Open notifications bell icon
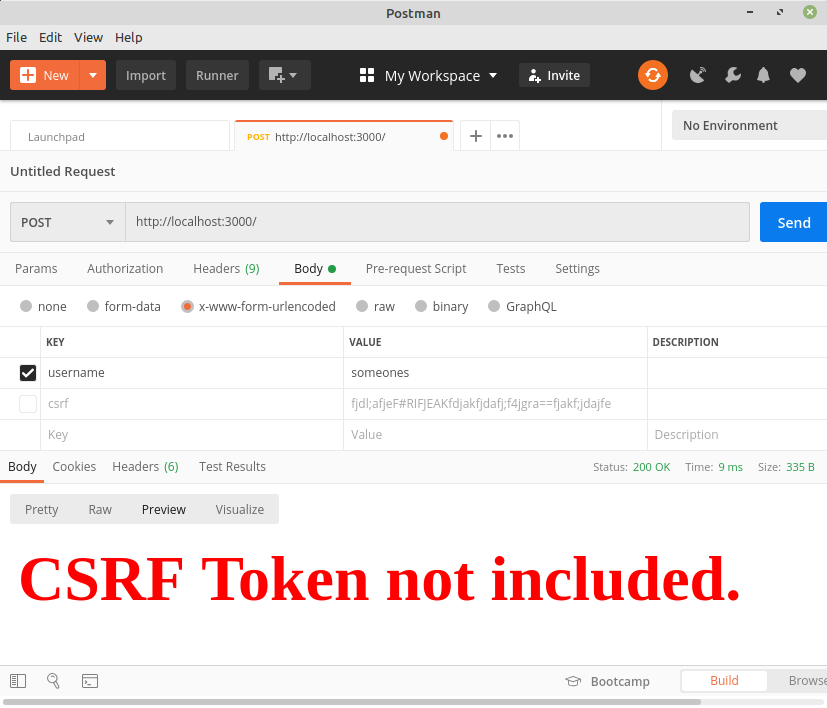The image size is (827, 708). point(763,75)
